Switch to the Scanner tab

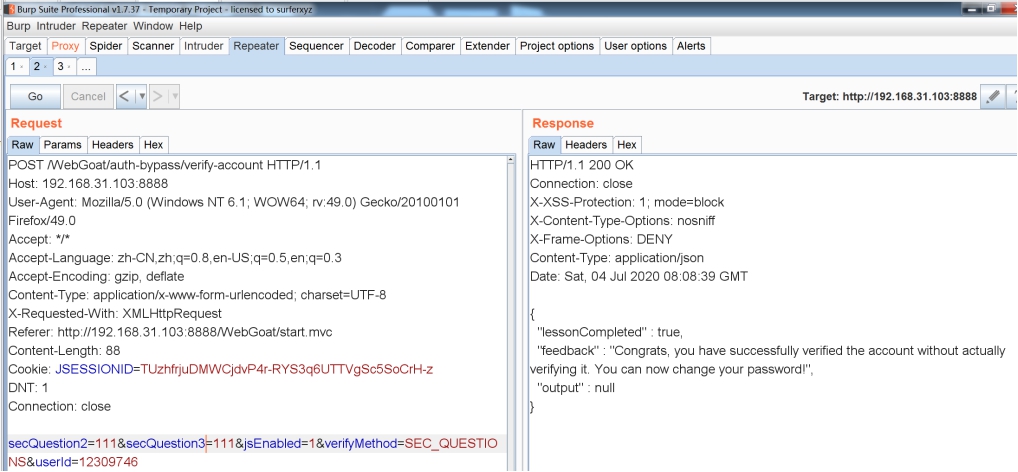[153, 46]
